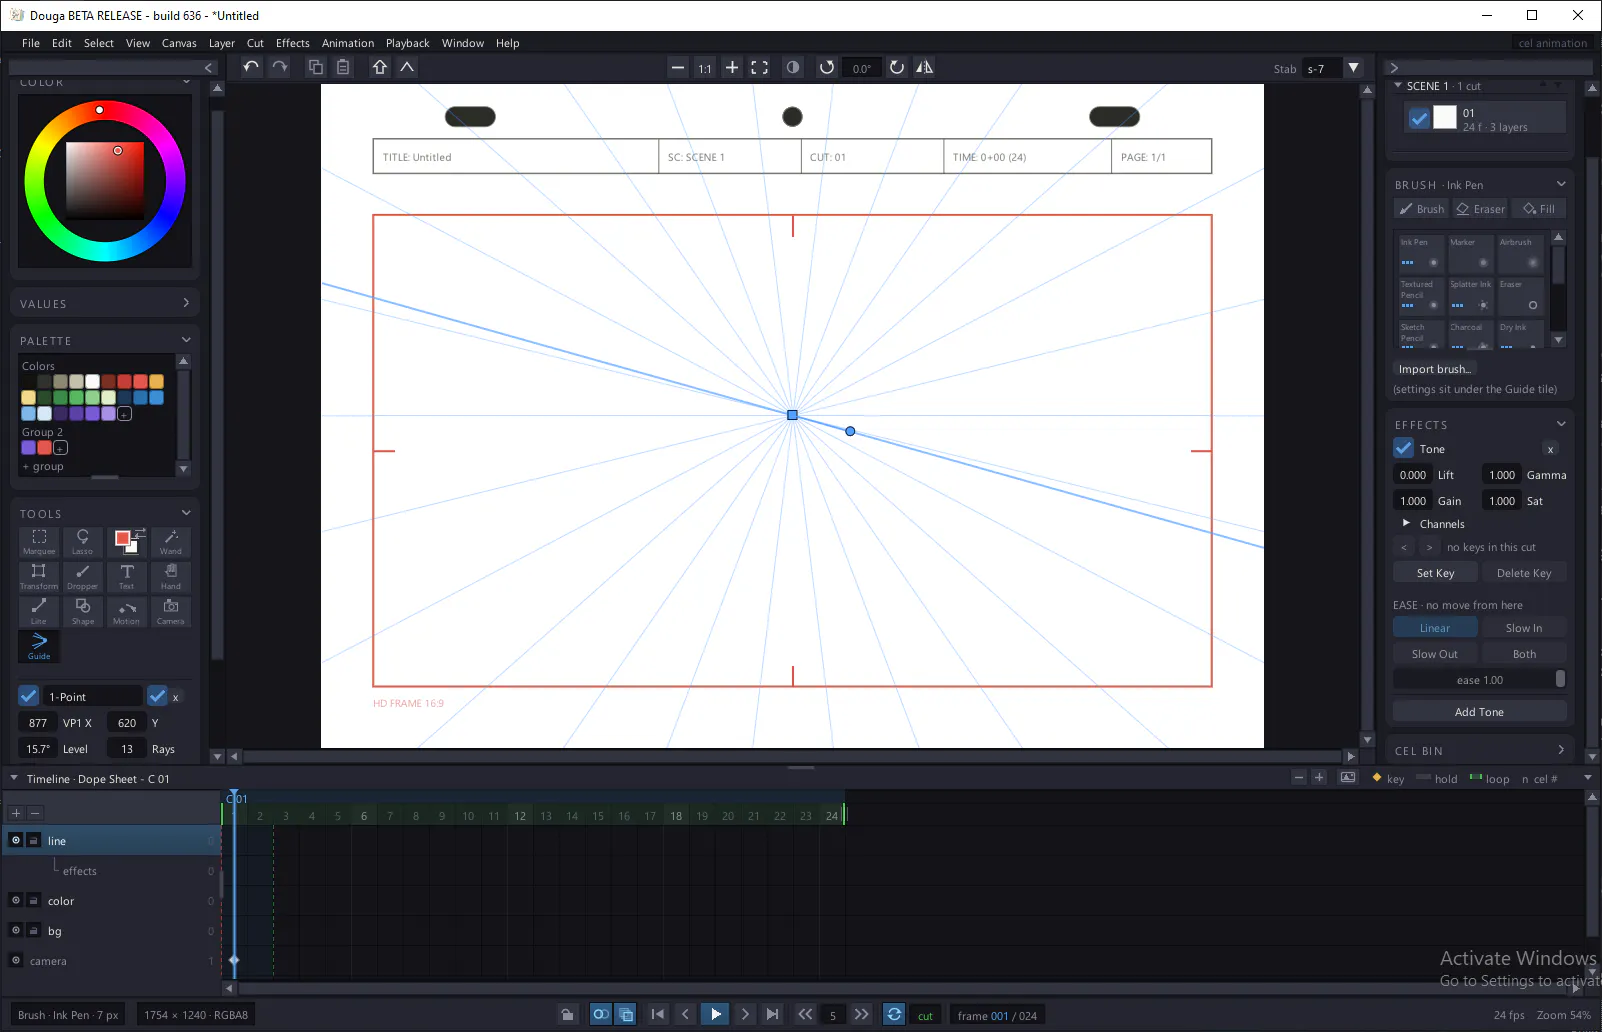Open the Animation menu
The image size is (1602, 1032).
coord(348,43)
